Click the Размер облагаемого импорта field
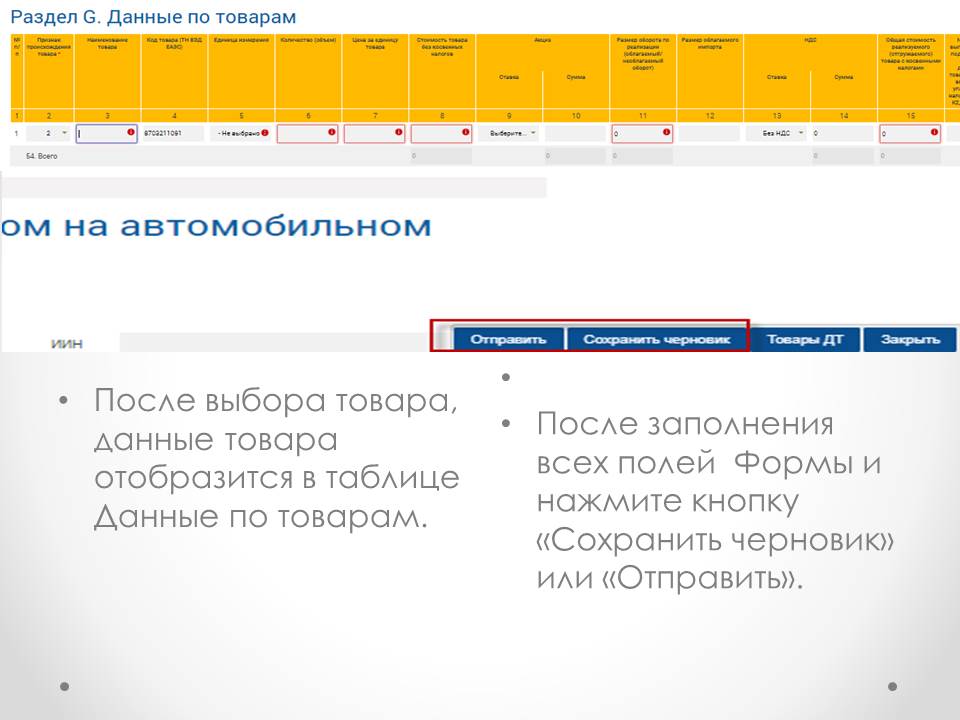This screenshot has width=960, height=720. point(709,133)
